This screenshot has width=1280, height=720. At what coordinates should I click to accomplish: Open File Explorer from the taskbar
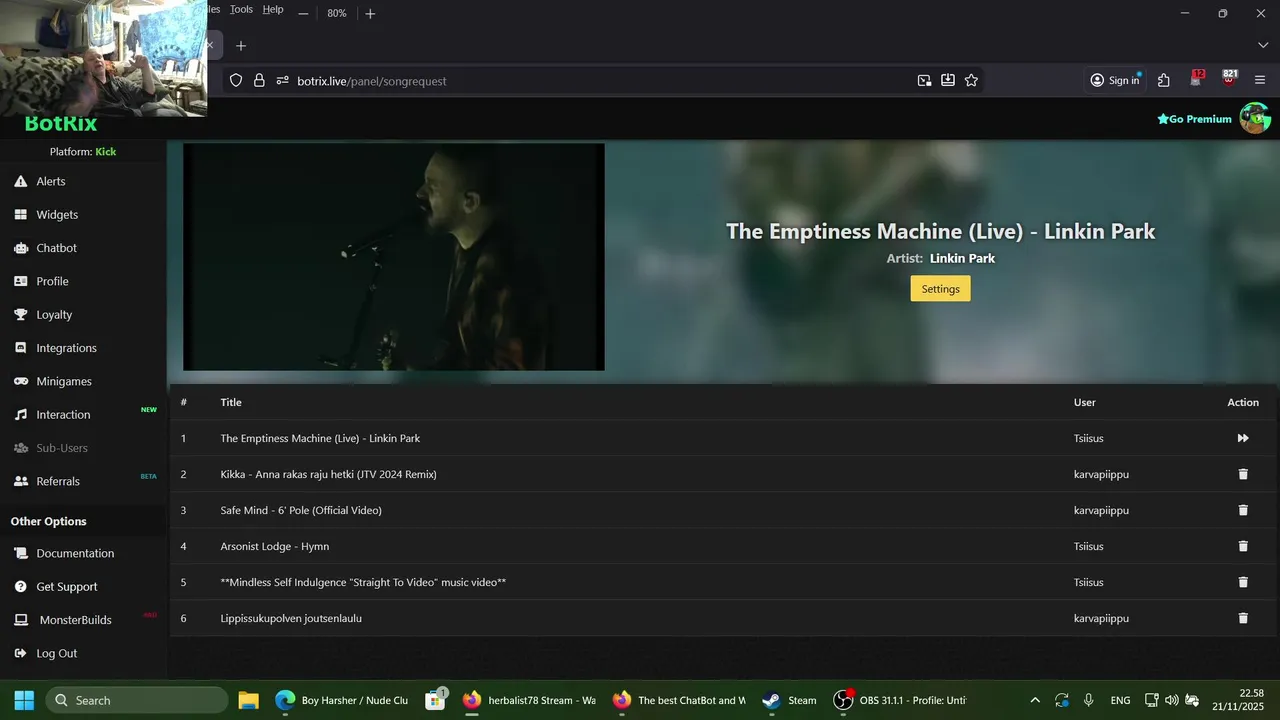[249, 700]
